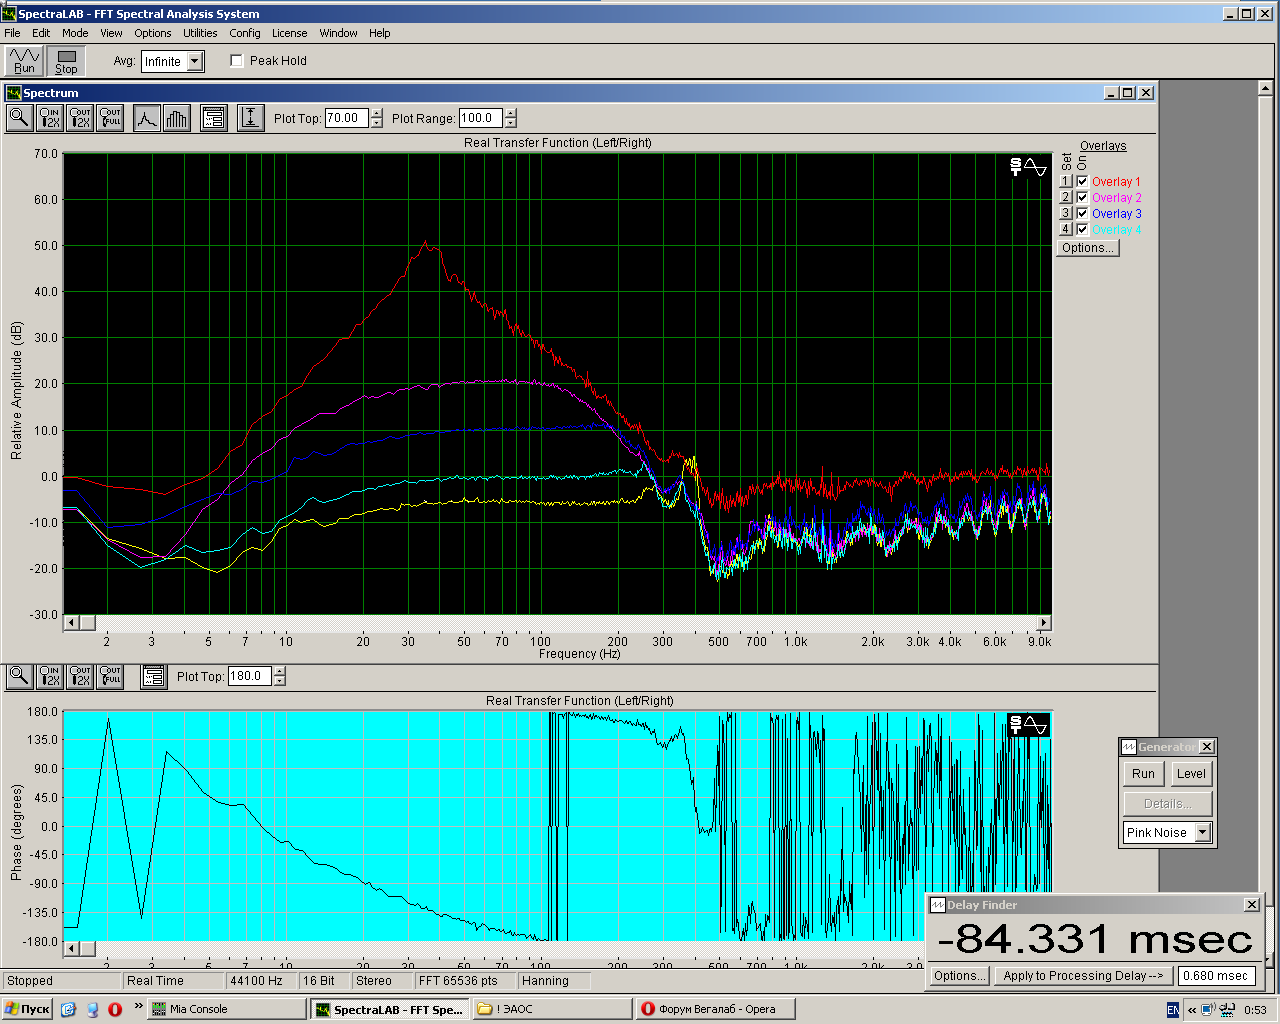Toggle Overlay 1 On checkbox
This screenshot has width=1280, height=1024.
[1082, 182]
